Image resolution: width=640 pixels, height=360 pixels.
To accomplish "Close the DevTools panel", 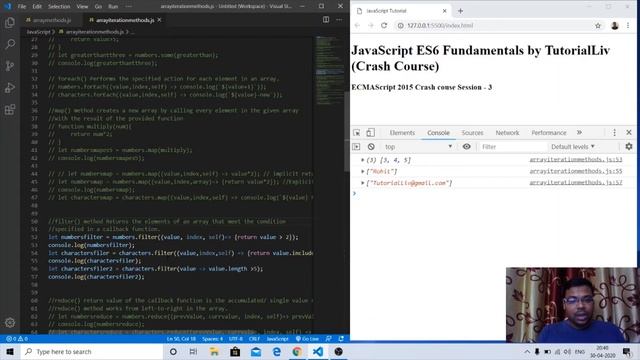I will point(629,133).
